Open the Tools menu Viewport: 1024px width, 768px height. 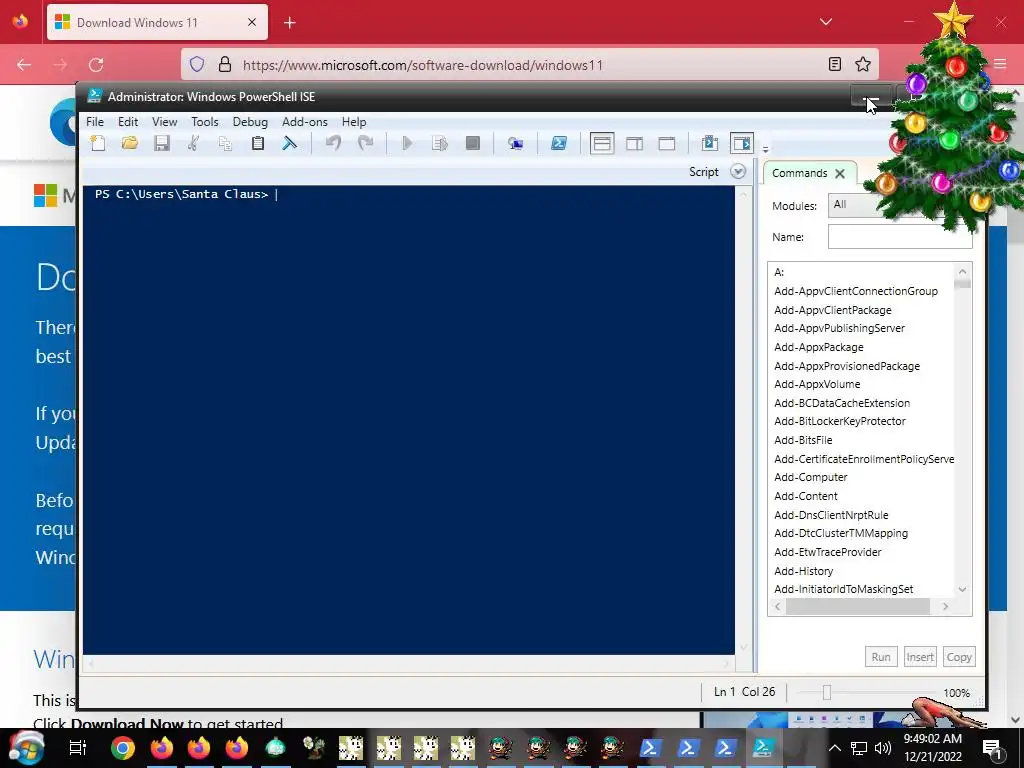coord(204,121)
